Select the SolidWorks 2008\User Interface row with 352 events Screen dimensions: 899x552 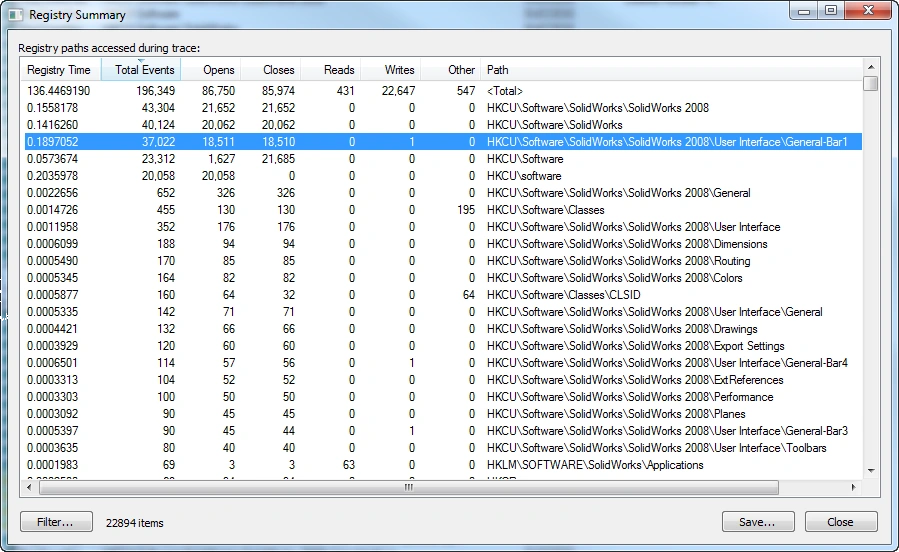coord(443,227)
